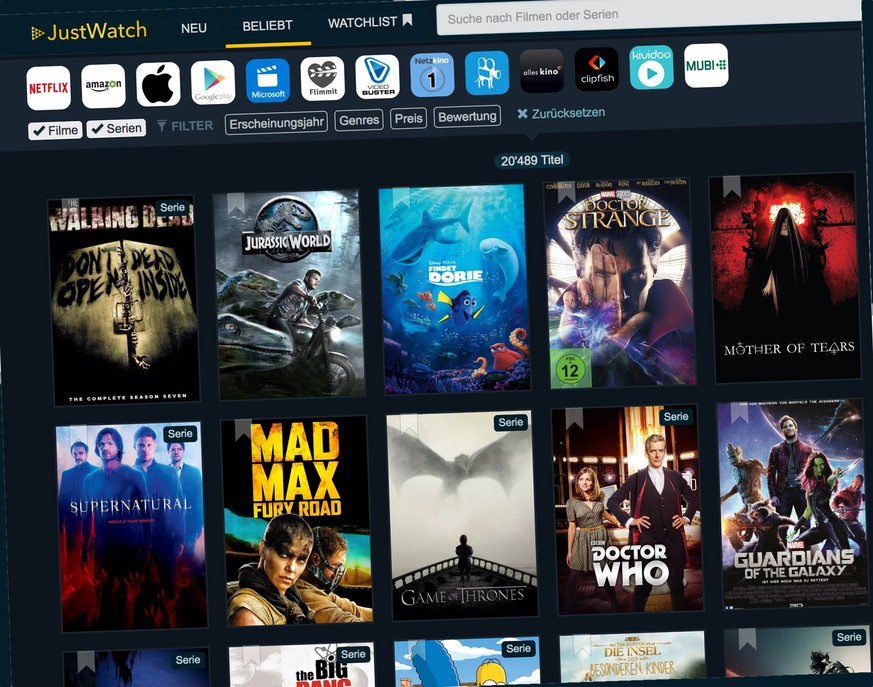This screenshot has width=873, height=687.
Task: Click the bookmark on Game of Thrones poster
Action: point(409,424)
